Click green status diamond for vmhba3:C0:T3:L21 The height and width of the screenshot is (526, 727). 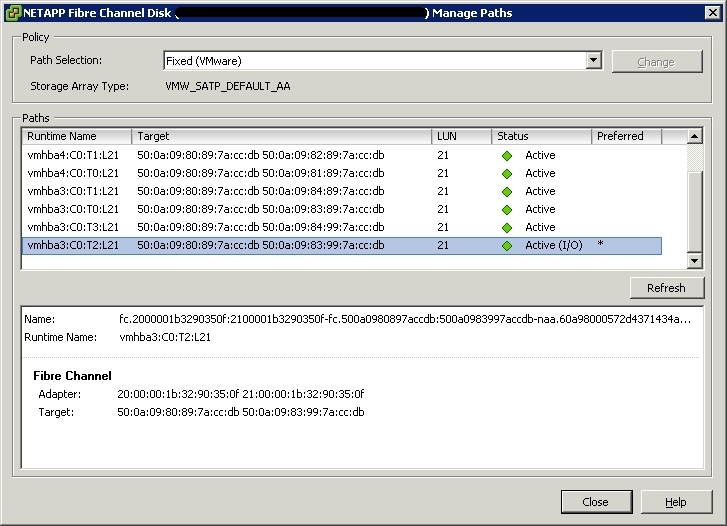coord(507,228)
